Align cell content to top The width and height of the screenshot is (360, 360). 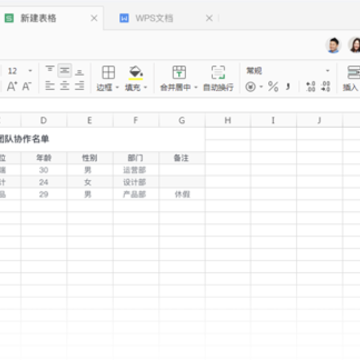click(x=50, y=70)
